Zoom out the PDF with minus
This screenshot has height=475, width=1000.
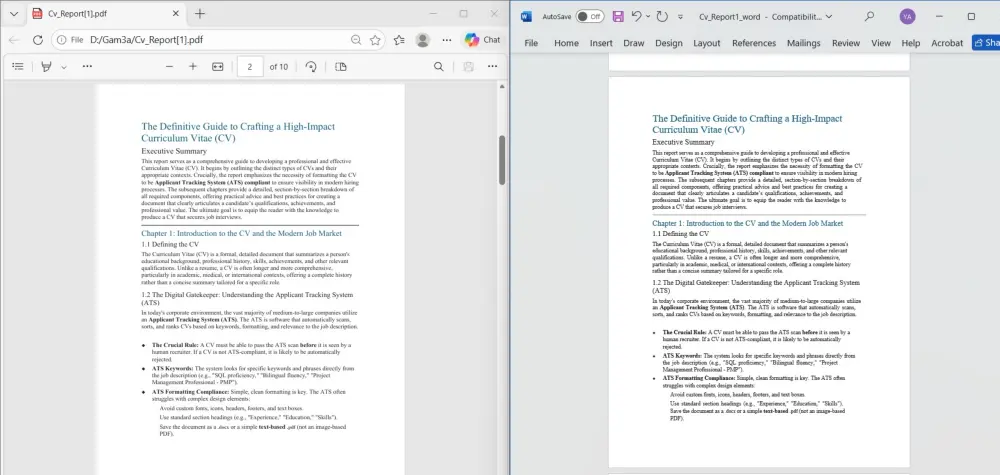pos(169,66)
